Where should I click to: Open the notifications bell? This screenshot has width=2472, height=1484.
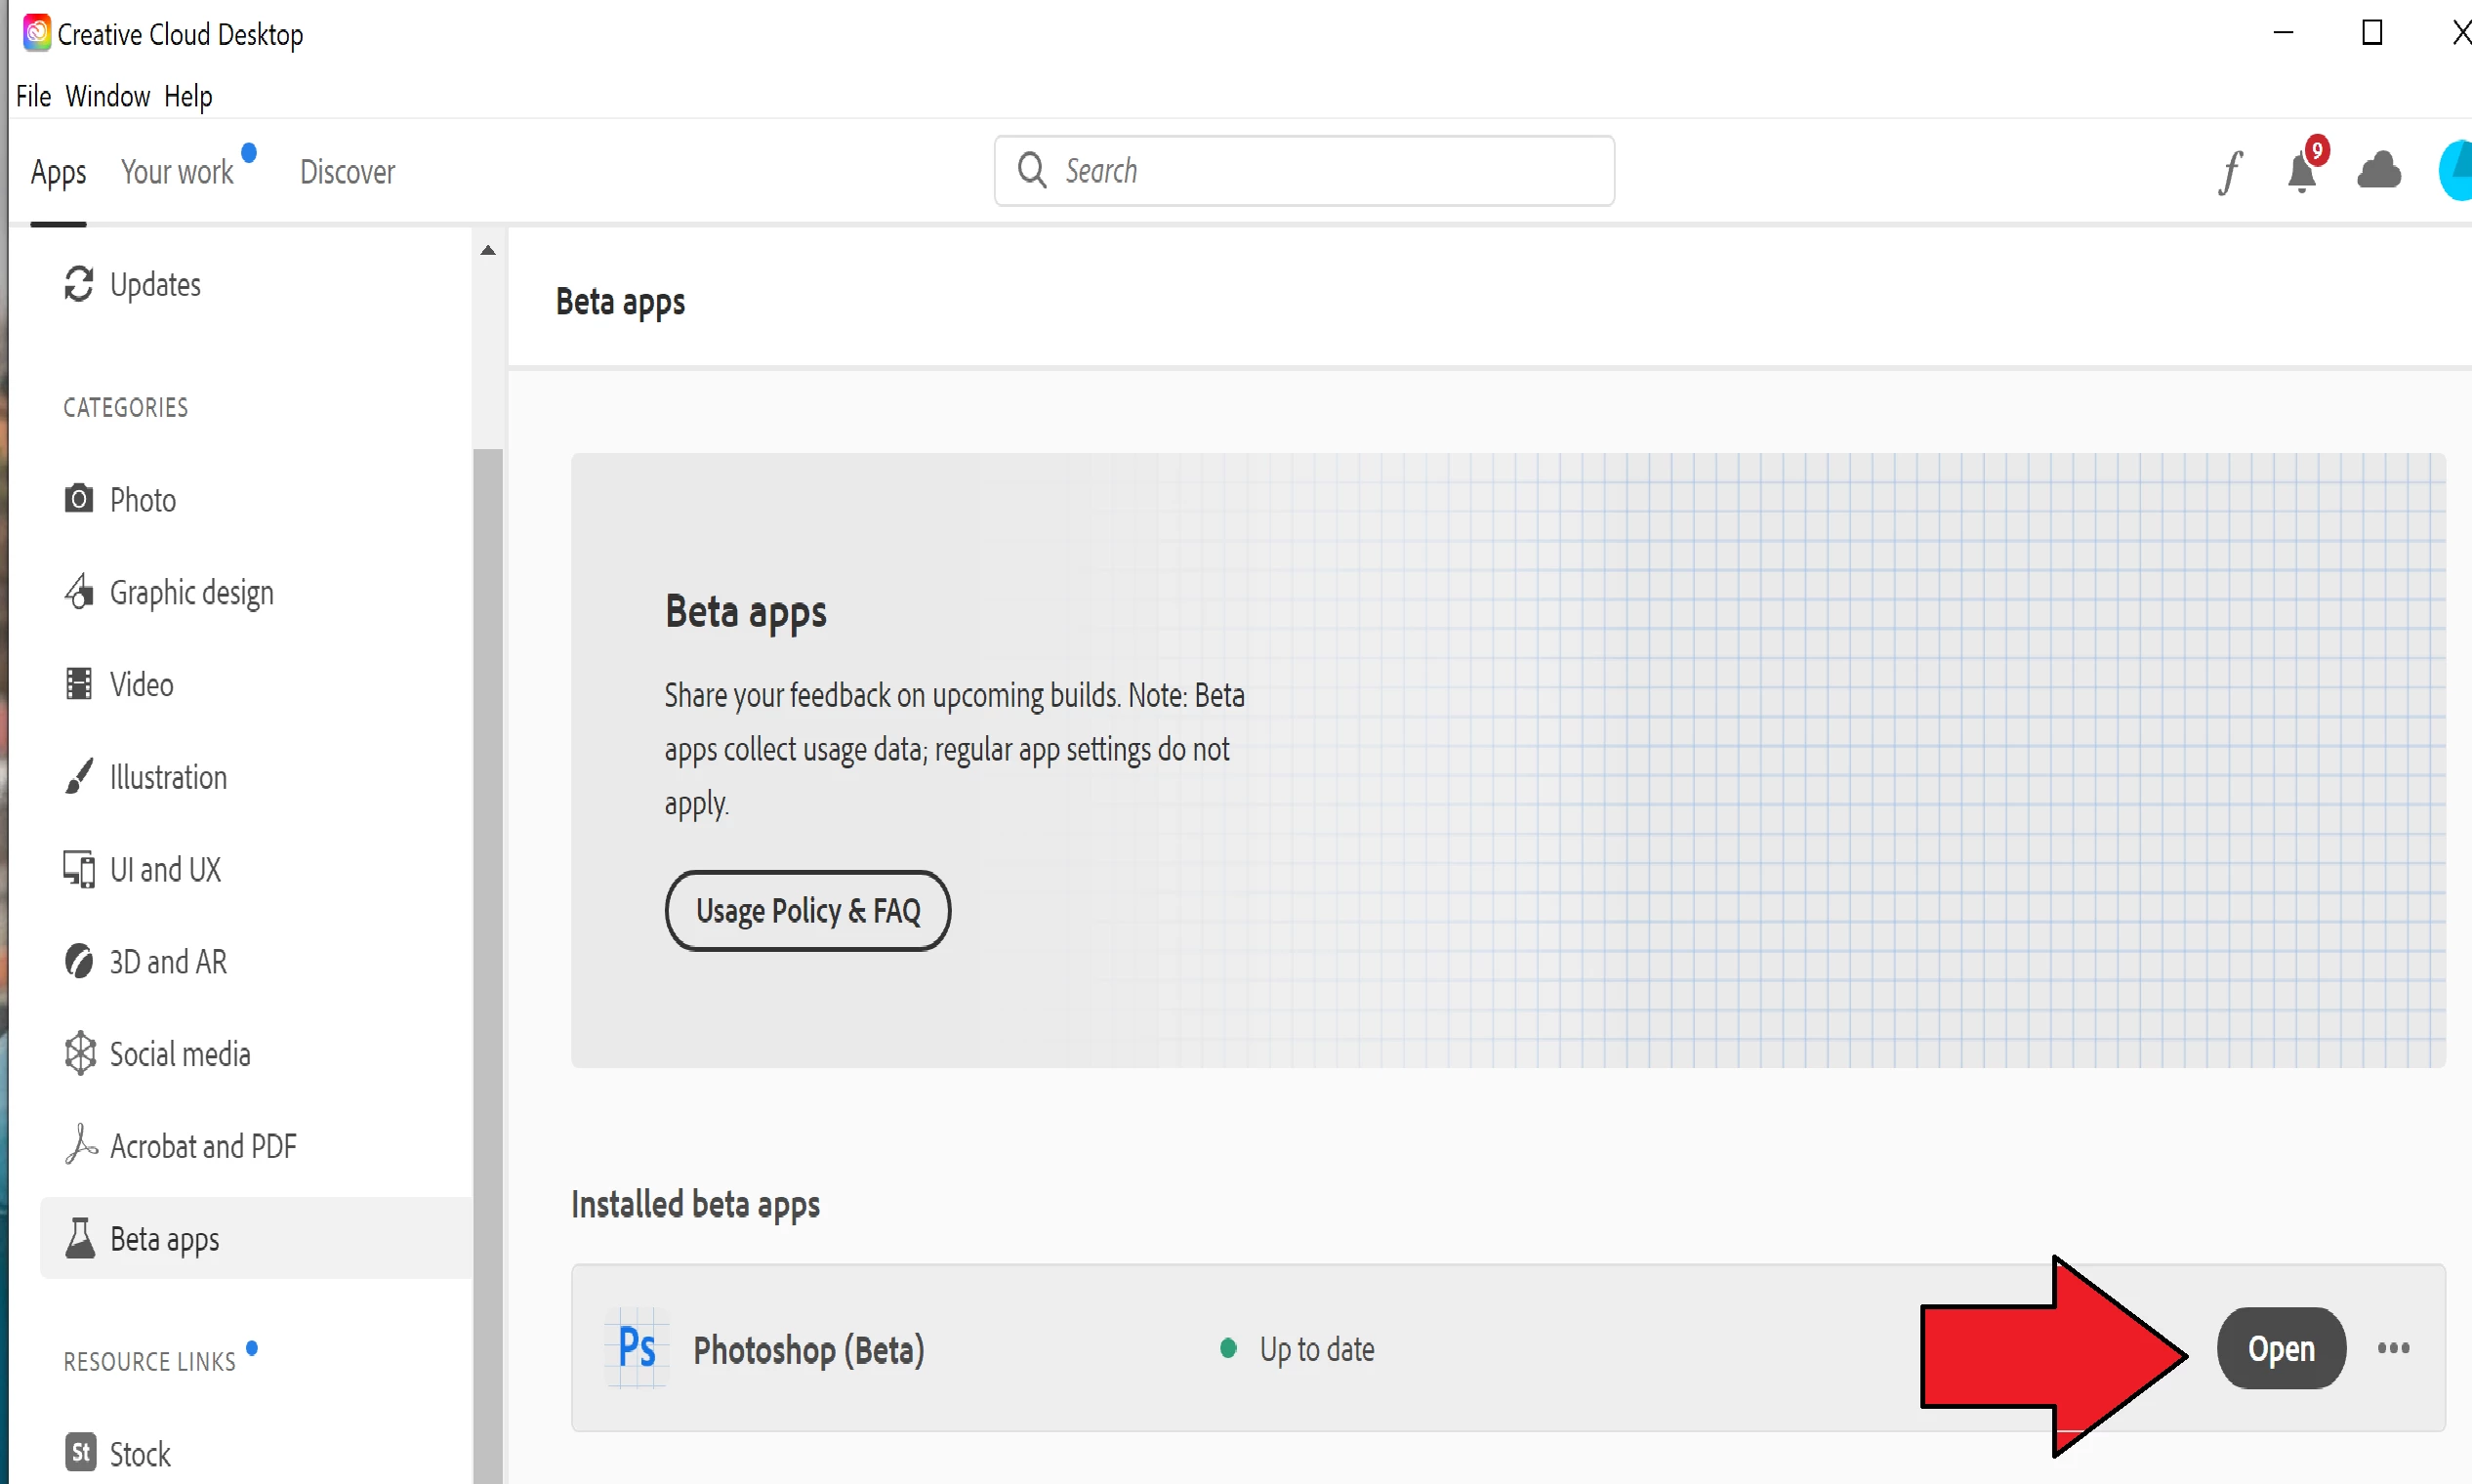[2301, 172]
